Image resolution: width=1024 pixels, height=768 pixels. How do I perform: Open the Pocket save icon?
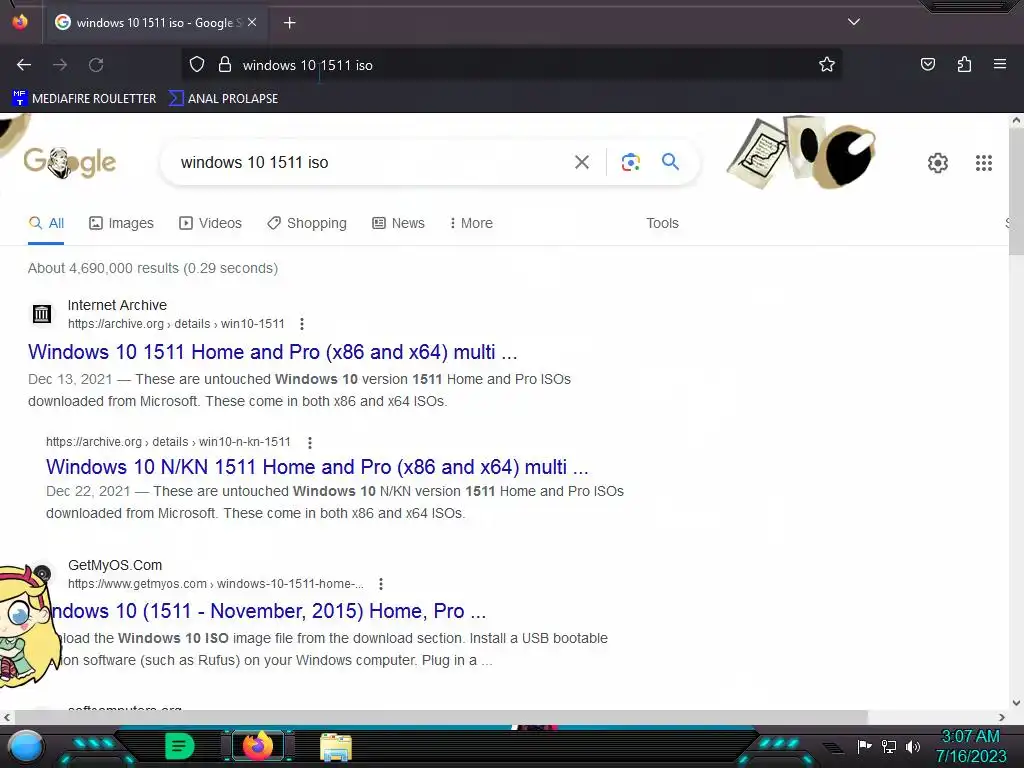928,64
